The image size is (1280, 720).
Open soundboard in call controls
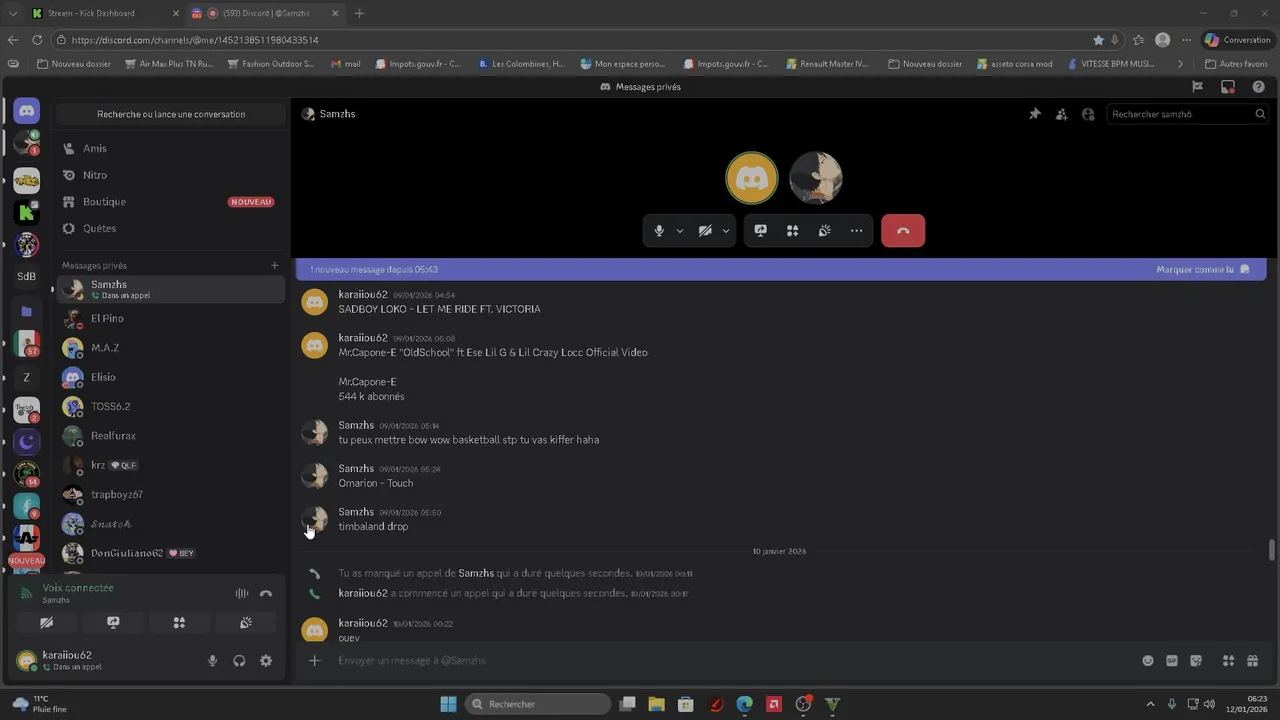point(824,230)
